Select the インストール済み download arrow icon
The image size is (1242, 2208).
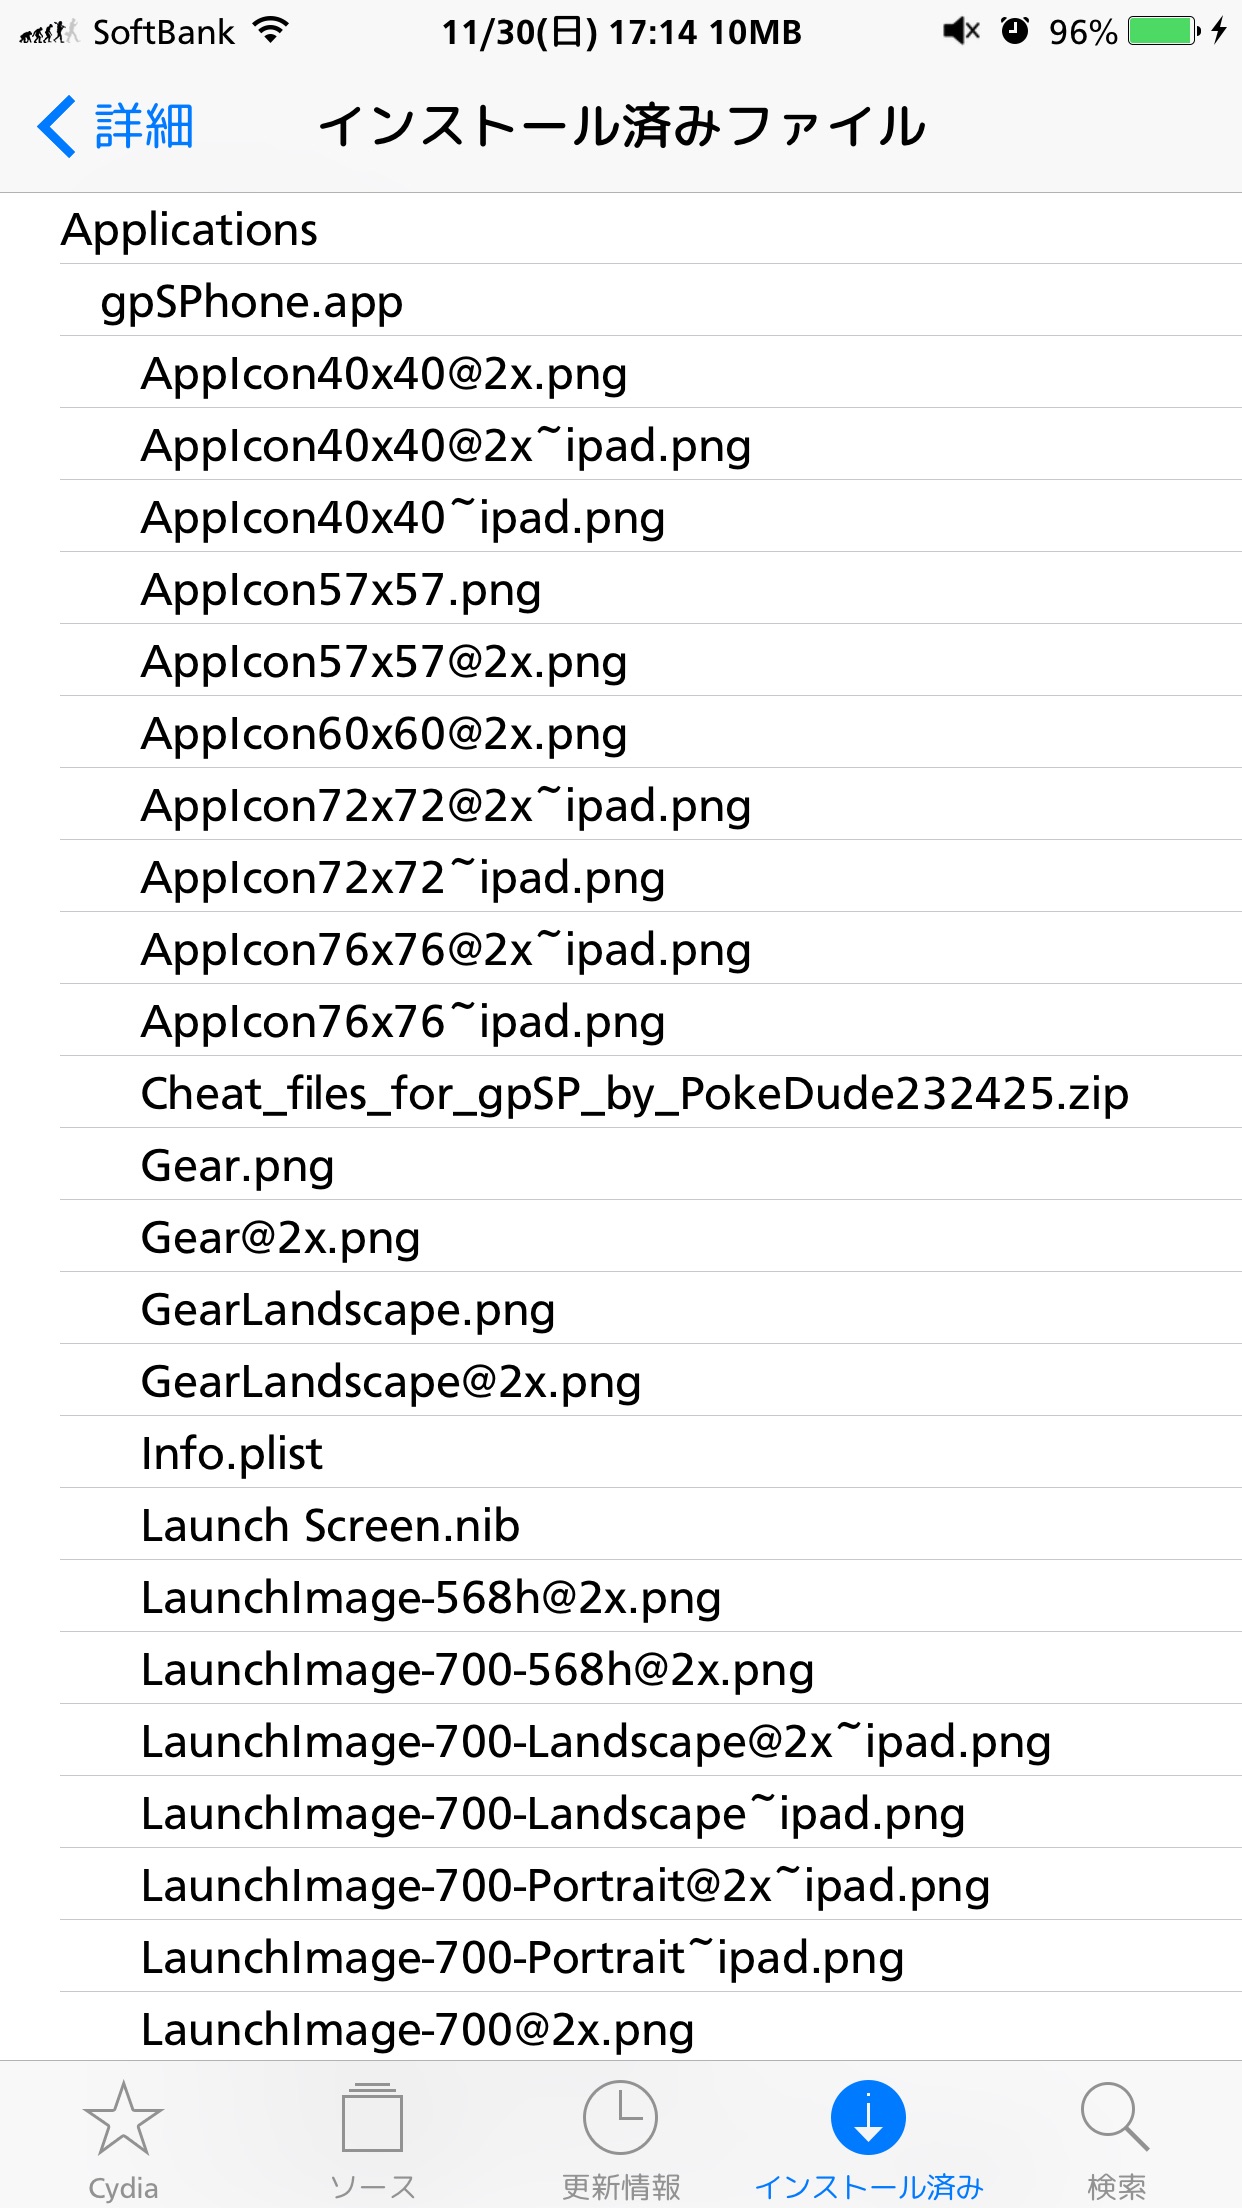click(868, 2117)
